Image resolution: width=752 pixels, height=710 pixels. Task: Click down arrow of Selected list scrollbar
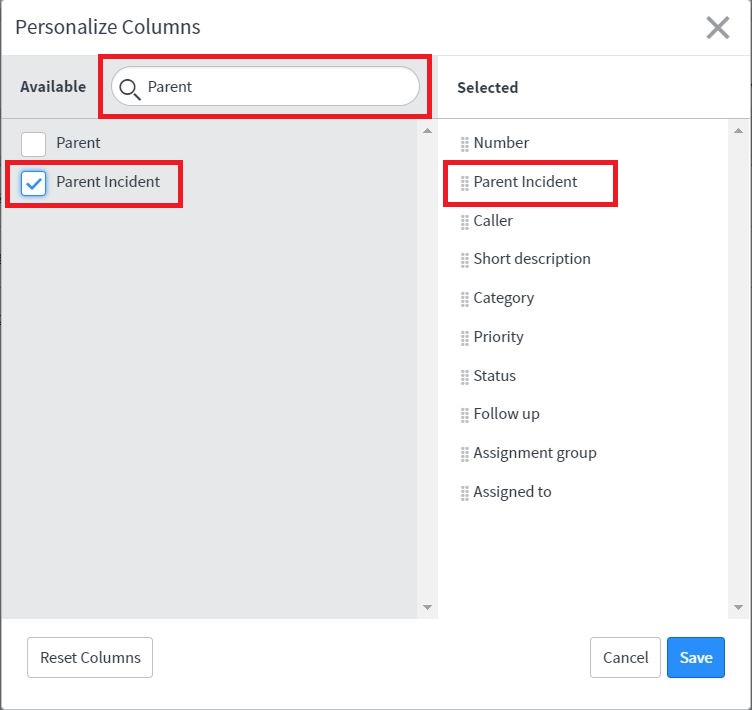coord(739,607)
